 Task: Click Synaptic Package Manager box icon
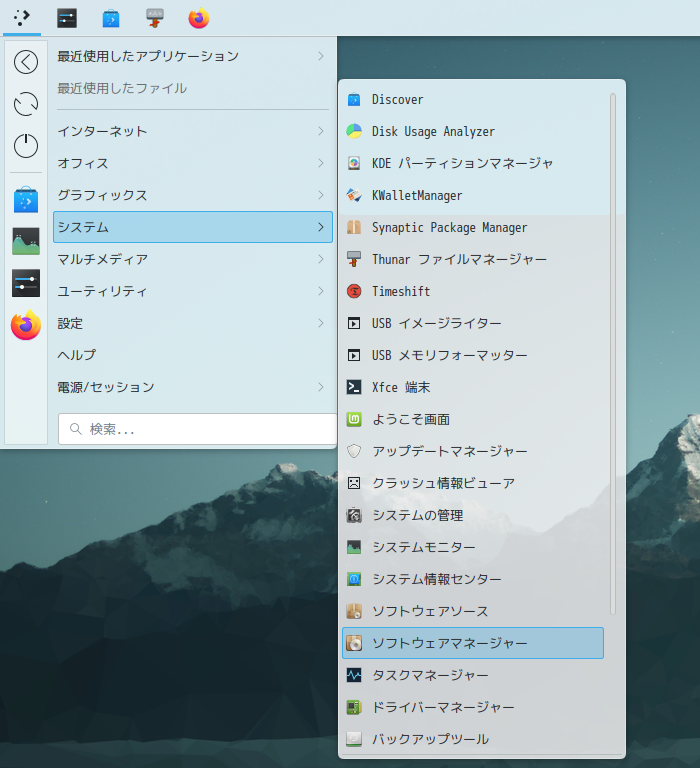(354, 227)
